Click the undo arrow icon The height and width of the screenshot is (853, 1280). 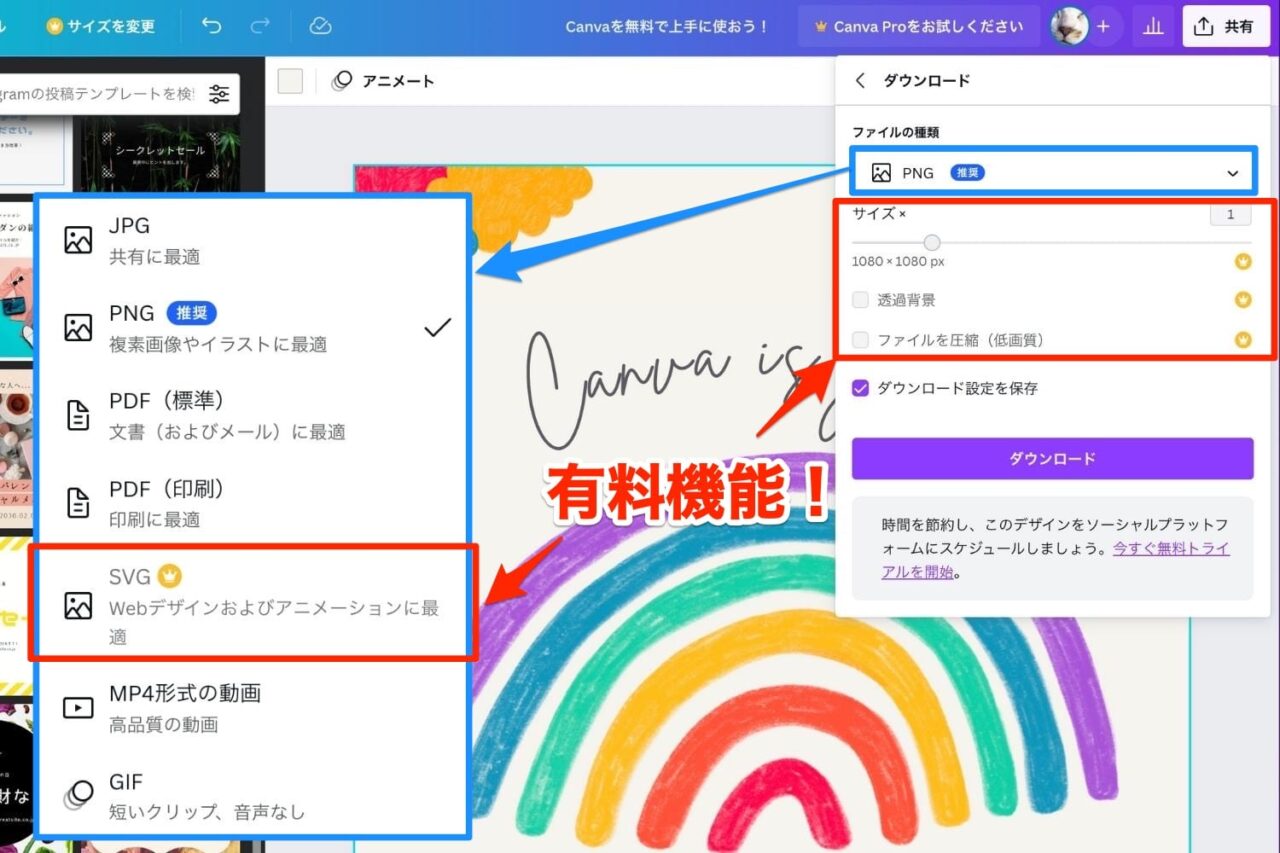[x=212, y=26]
